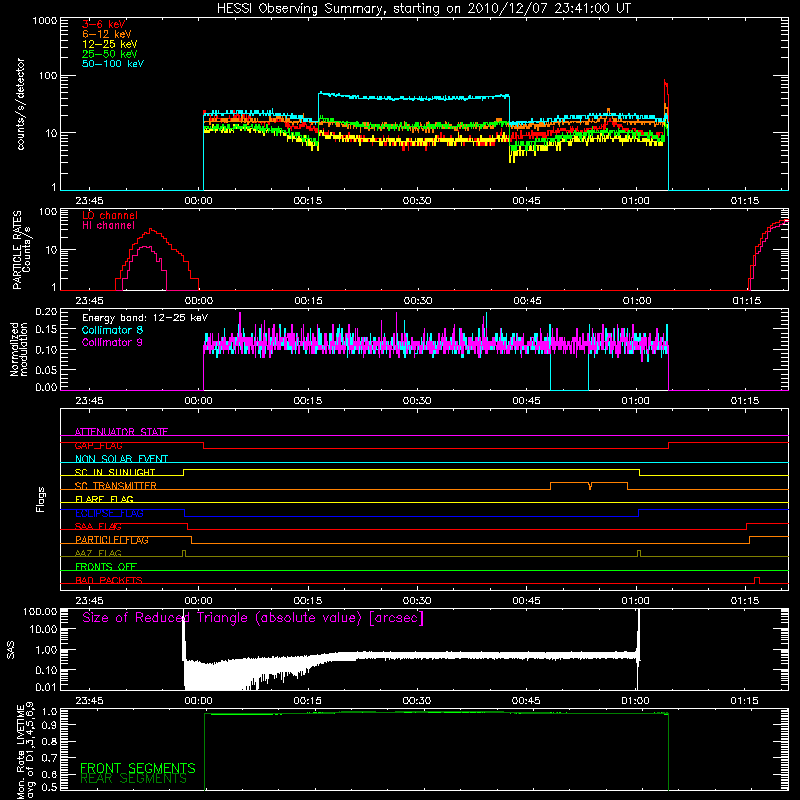Click the 23:45 tick label under livetime-adjacent SAS plot
The image size is (800, 800).
89,701
